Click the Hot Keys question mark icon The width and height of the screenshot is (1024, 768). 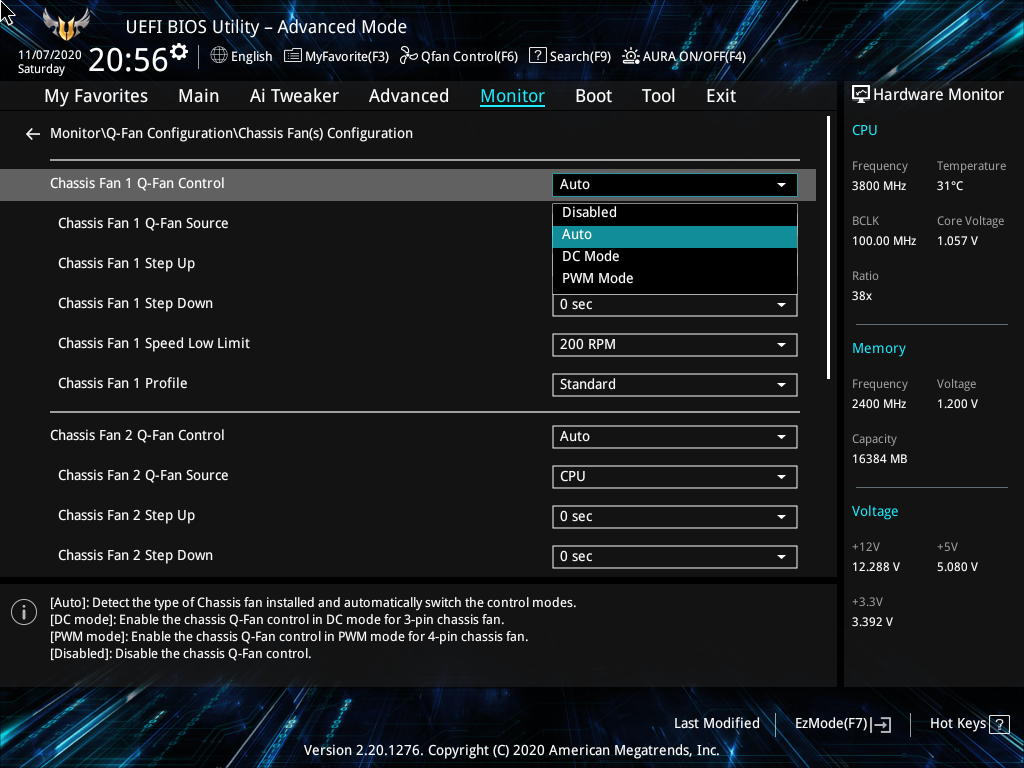[x=999, y=724]
